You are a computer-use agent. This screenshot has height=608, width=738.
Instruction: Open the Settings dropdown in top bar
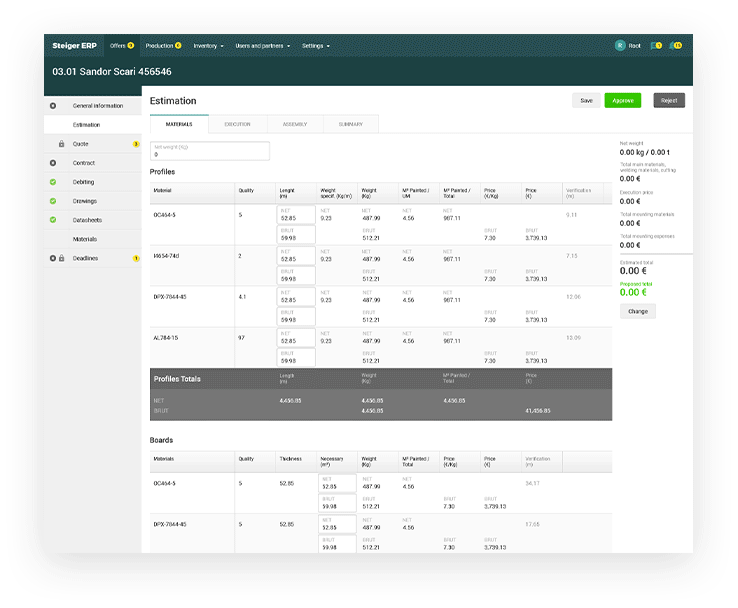click(315, 46)
